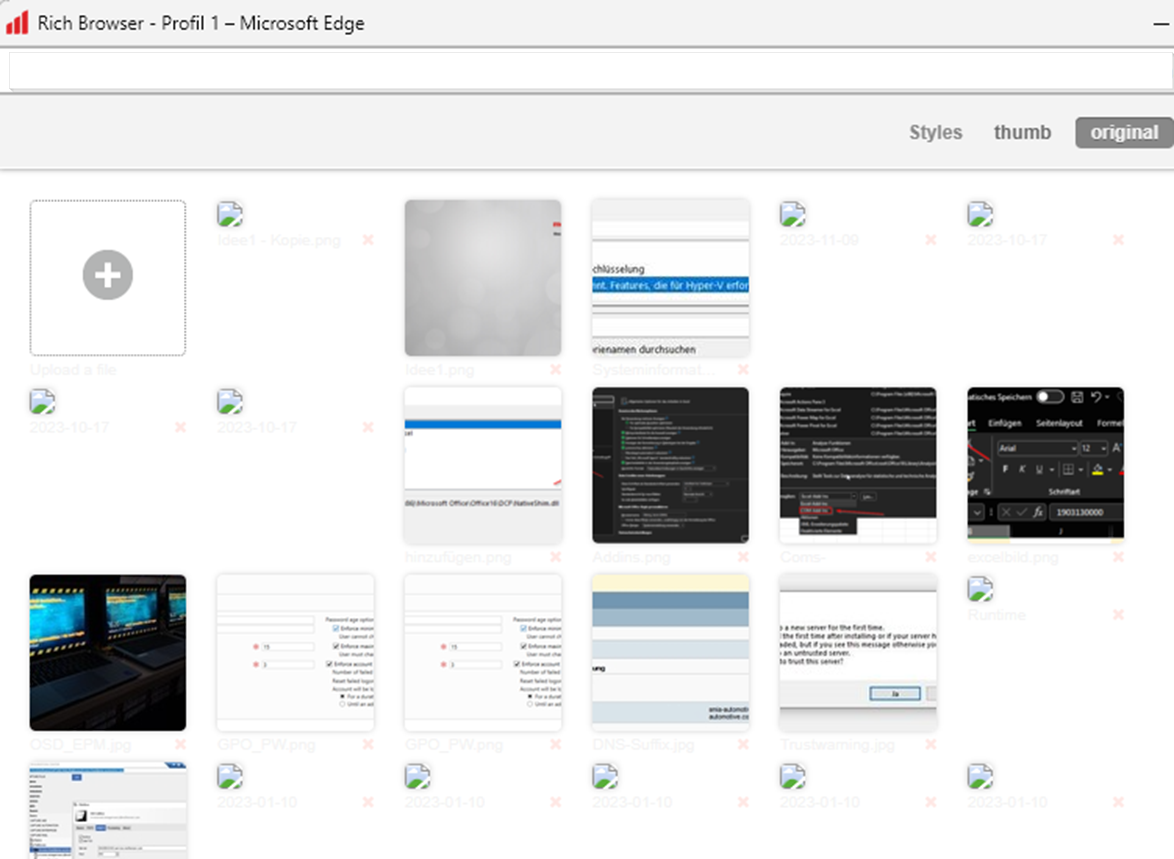Delete Idee1.png using its red X
The width and height of the screenshot is (1174, 859).
pyautogui.click(x=555, y=371)
